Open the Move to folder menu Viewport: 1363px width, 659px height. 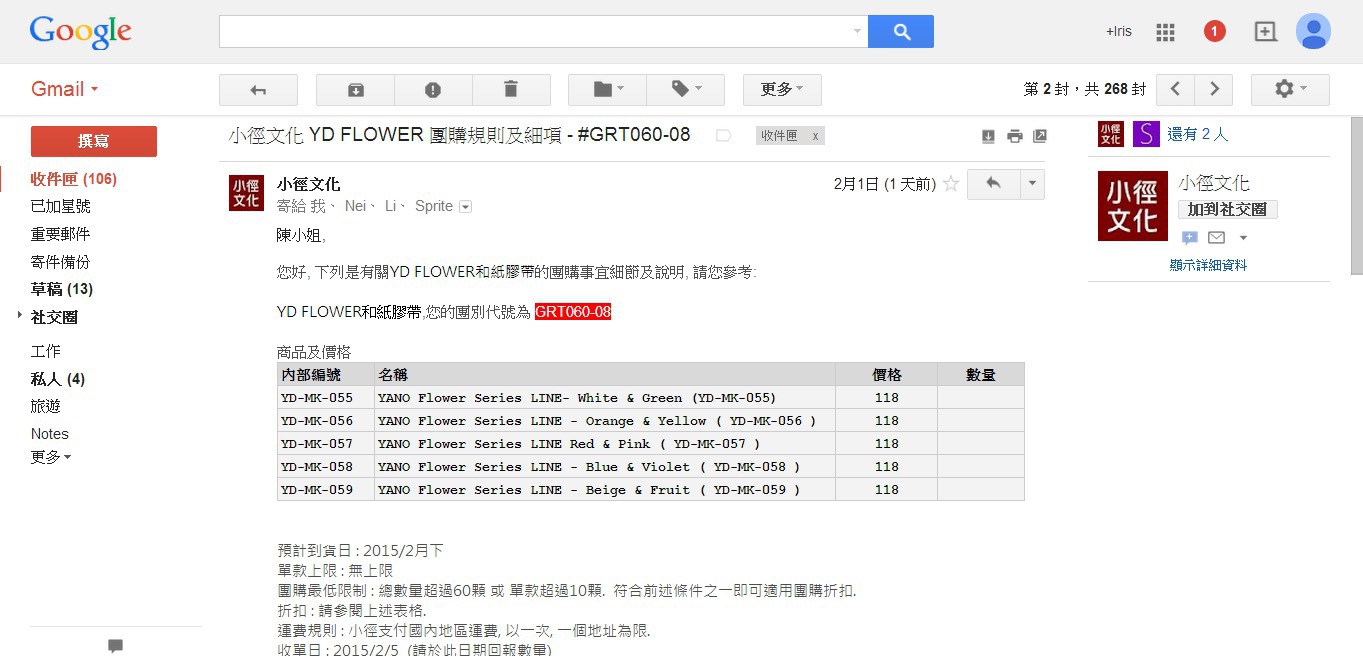[607, 90]
